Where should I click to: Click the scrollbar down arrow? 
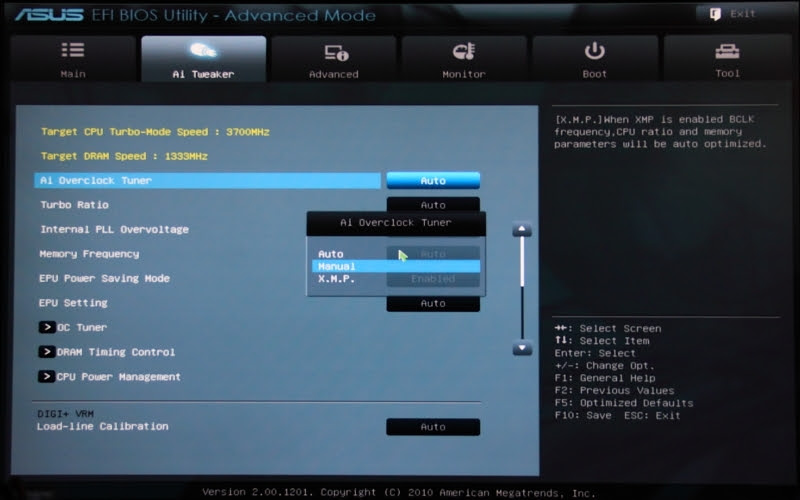coord(522,348)
